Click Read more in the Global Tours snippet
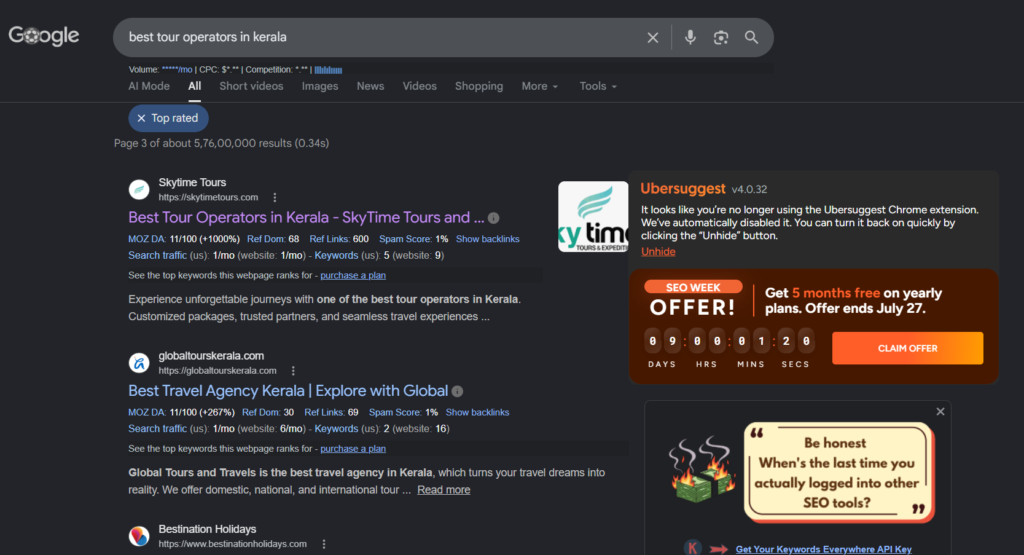This screenshot has width=1024, height=555. pyautogui.click(x=443, y=490)
